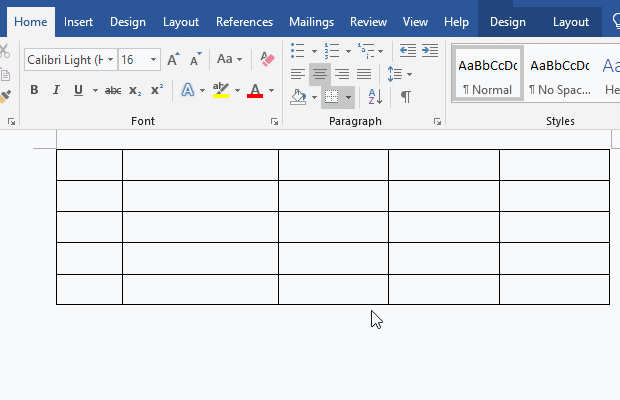620x400 pixels.
Task: Toggle Bold formatting
Action: [x=34, y=90]
